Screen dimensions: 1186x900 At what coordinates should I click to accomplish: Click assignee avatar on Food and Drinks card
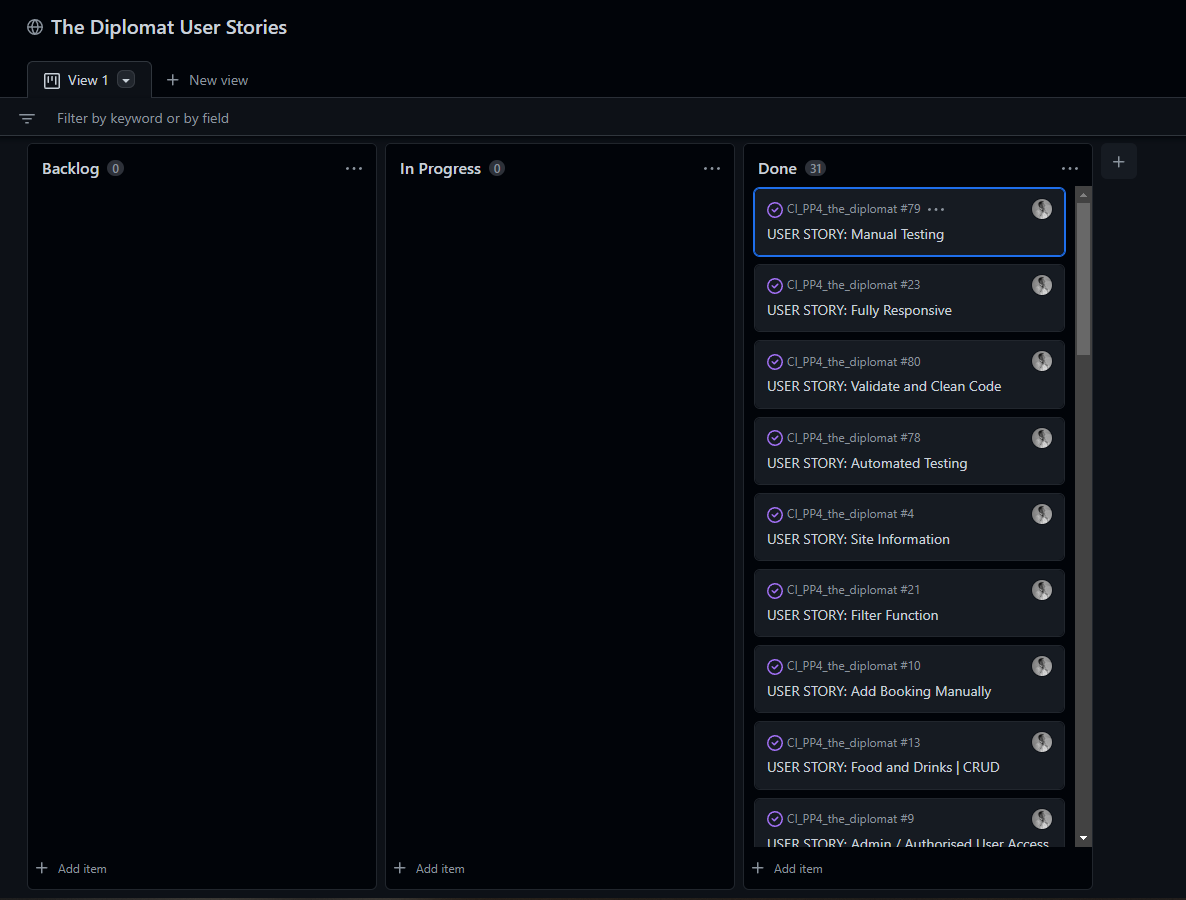click(1042, 743)
